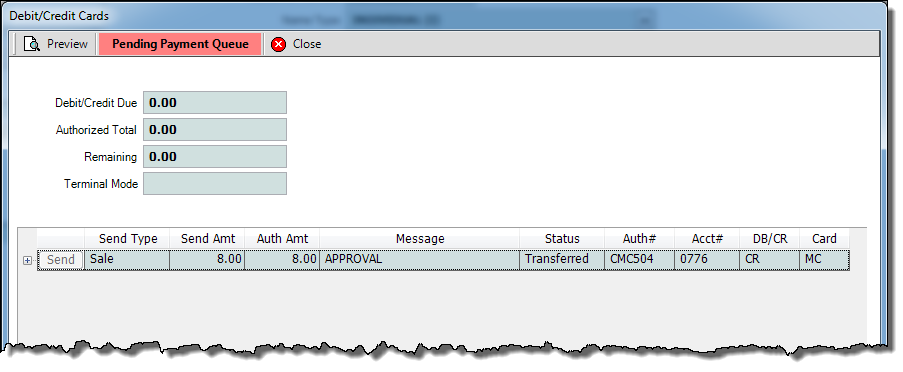Image resolution: width=903 pixels, height=372 pixels.
Task: Select the Authorized Total field
Action: coord(215,130)
